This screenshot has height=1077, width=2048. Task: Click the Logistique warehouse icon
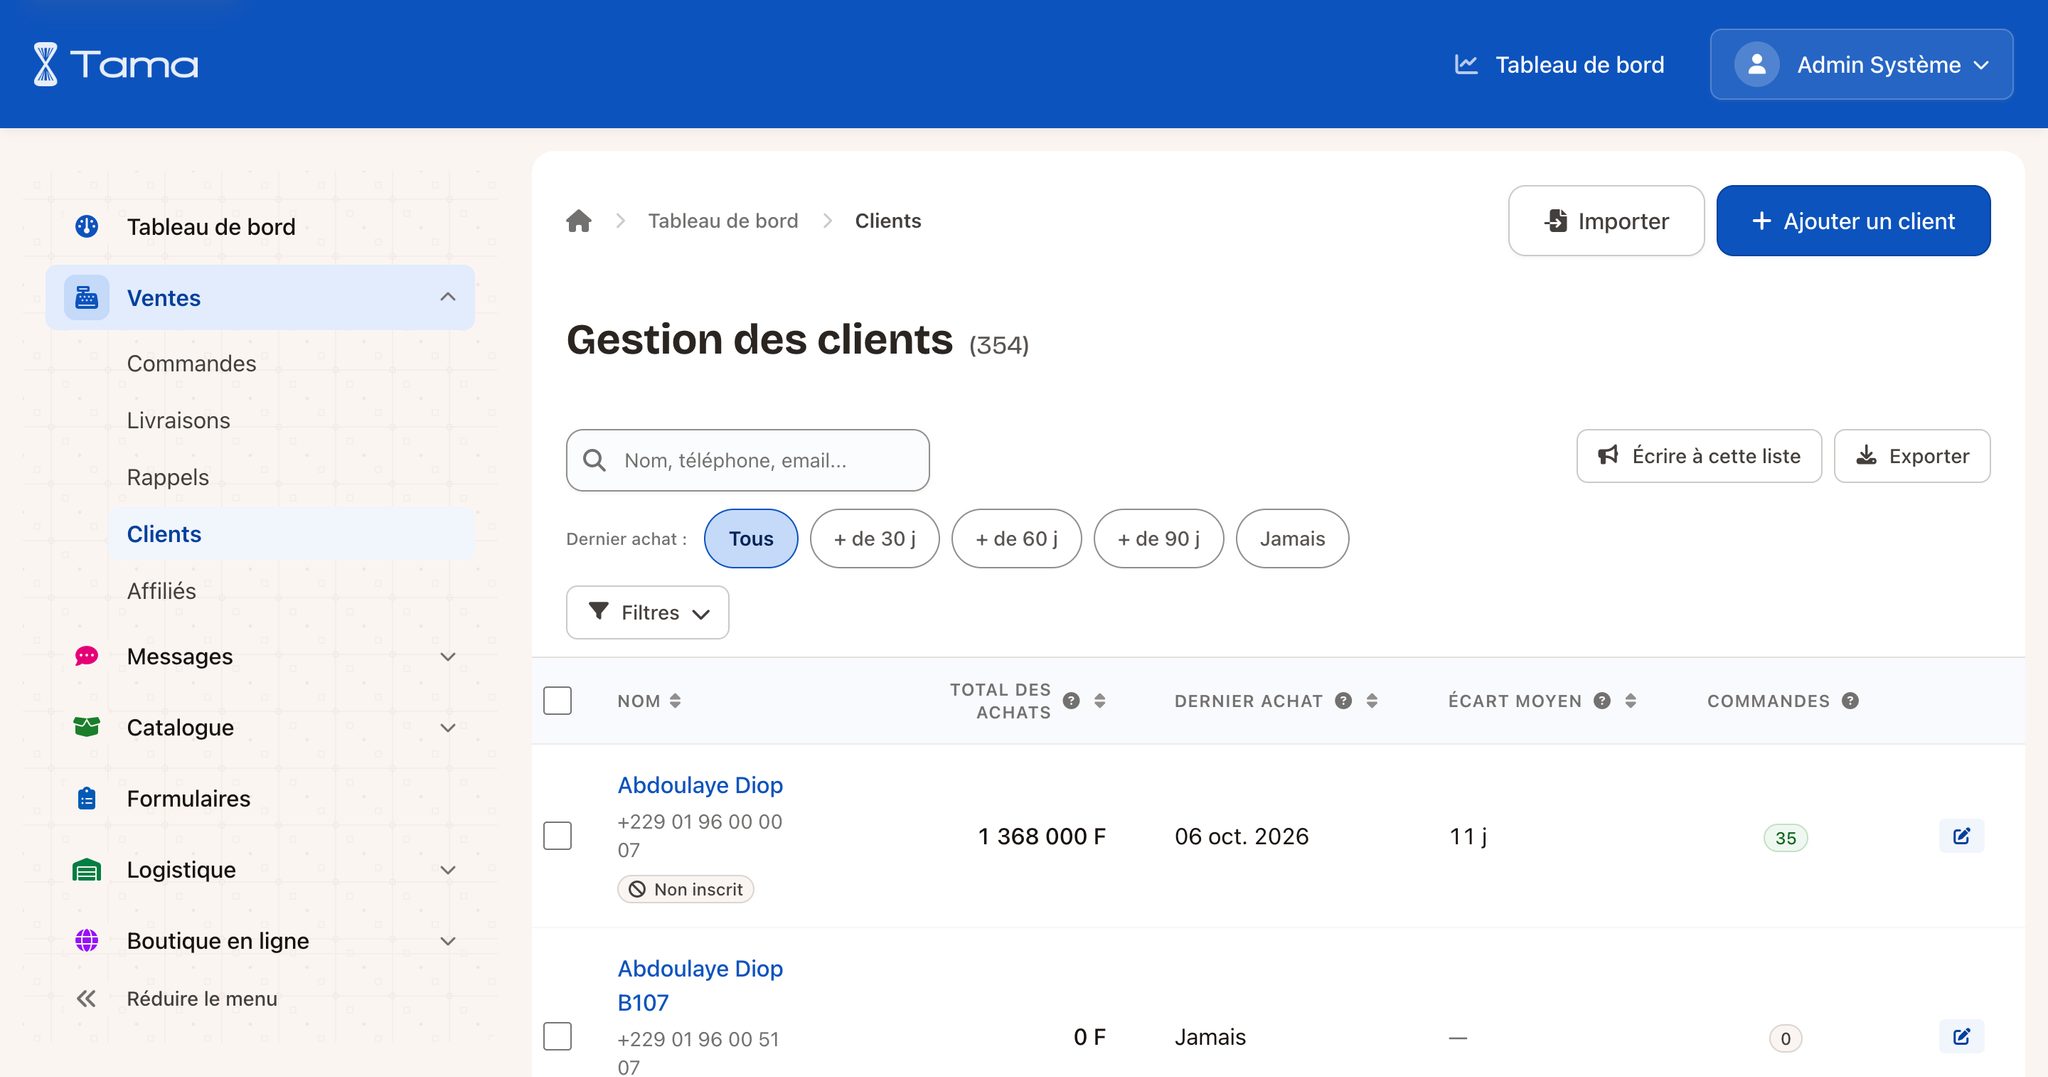(87, 869)
